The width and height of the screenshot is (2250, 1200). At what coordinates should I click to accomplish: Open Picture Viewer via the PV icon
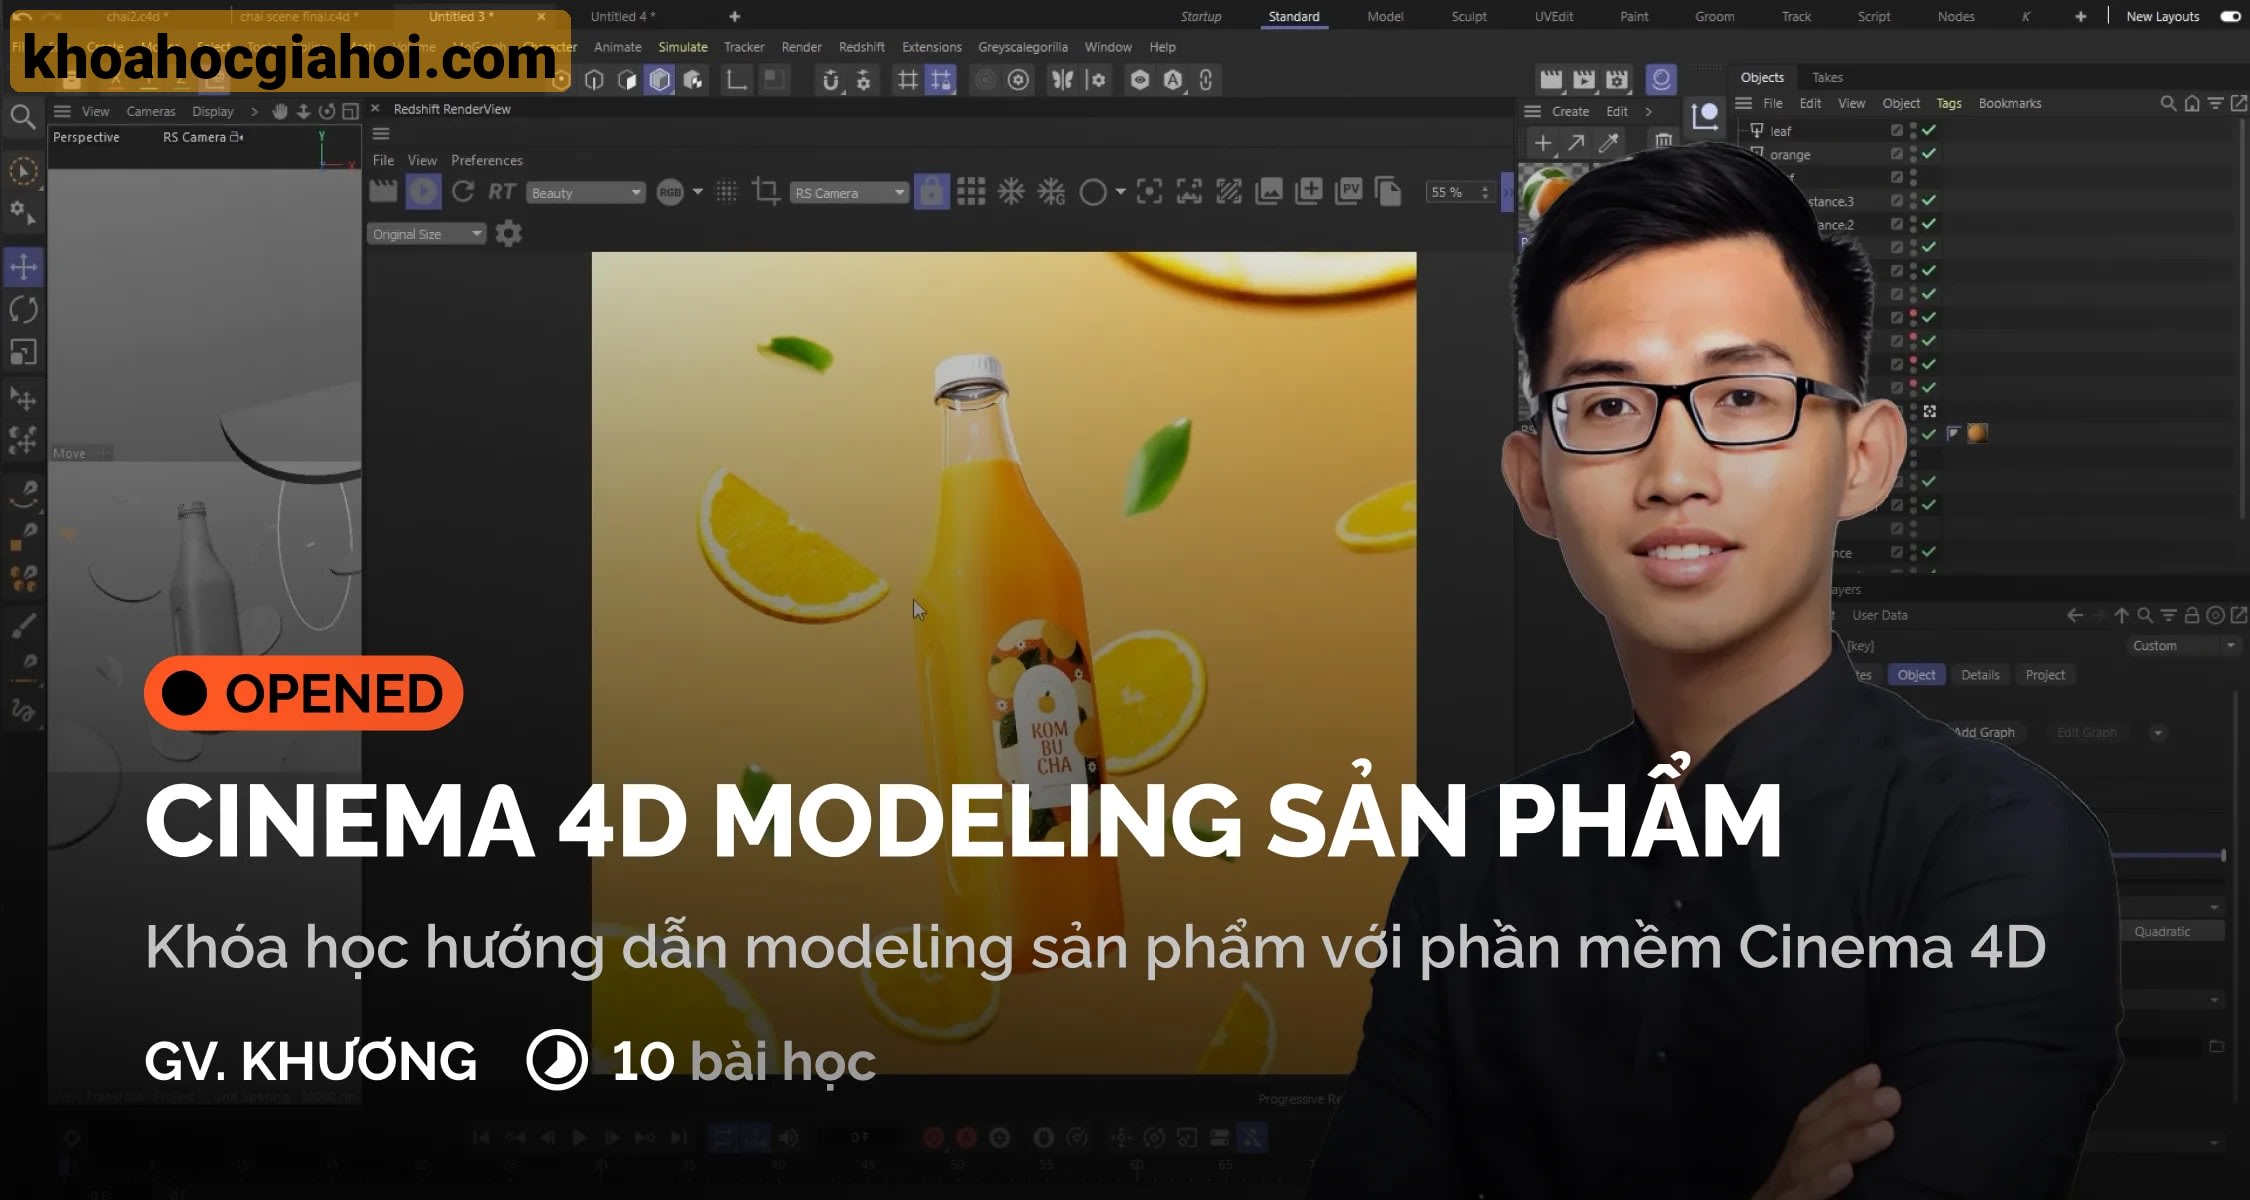[1349, 192]
